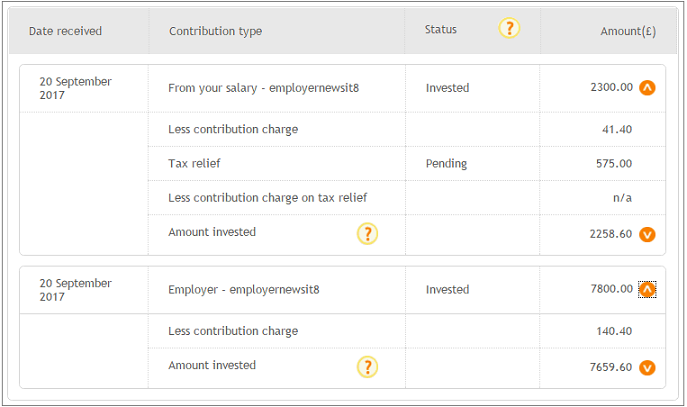Viewport: 687px width, 407px height.
Task: Click the 2300.00 amount value
Action: click(x=612, y=87)
